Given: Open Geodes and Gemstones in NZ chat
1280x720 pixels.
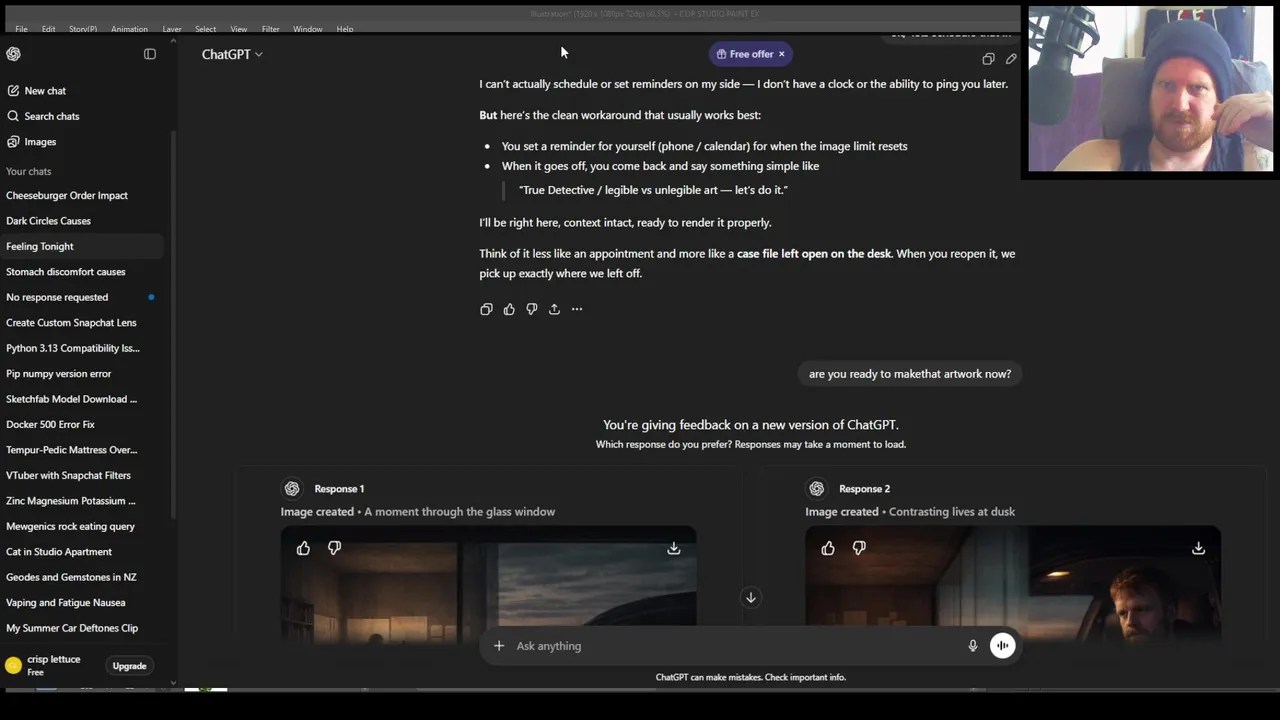Looking at the screenshot, I should (x=82, y=577).
